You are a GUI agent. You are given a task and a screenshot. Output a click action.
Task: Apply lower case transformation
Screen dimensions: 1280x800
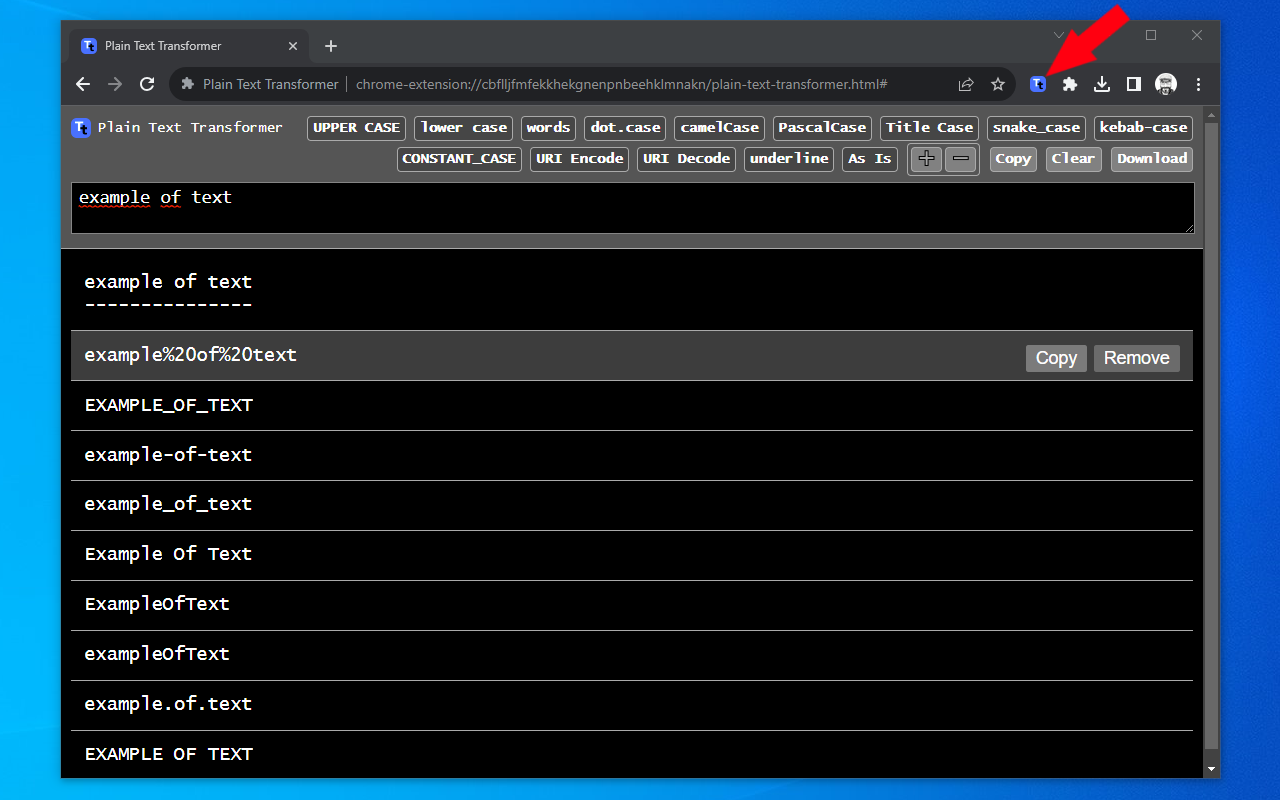coord(464,128)
